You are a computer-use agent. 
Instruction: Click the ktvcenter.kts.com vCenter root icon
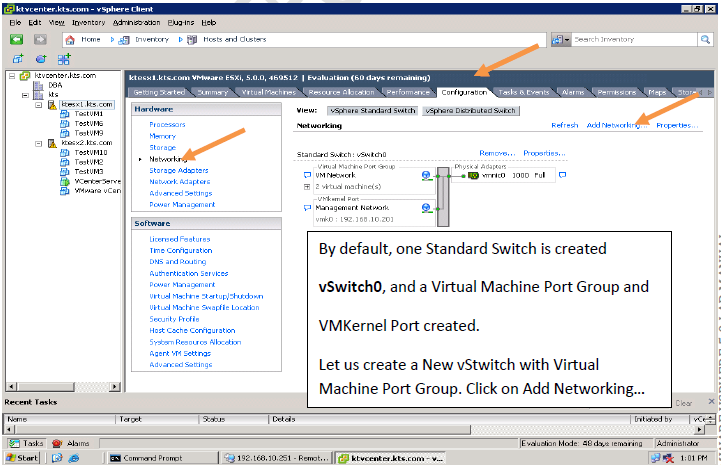tap(25, 75)
